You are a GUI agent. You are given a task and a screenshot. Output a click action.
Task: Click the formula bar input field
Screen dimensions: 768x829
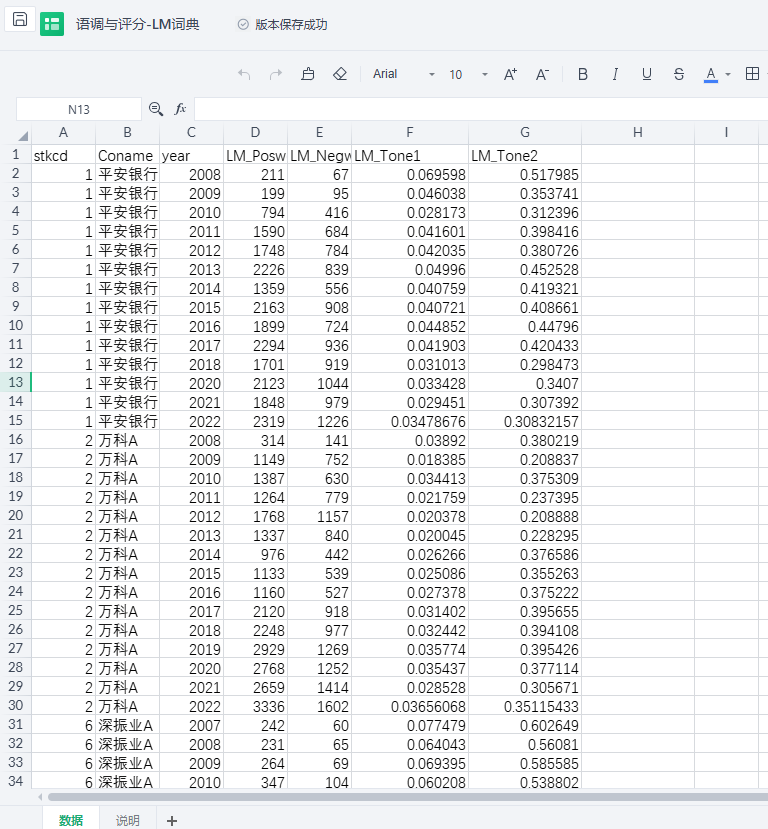[481, 109]
